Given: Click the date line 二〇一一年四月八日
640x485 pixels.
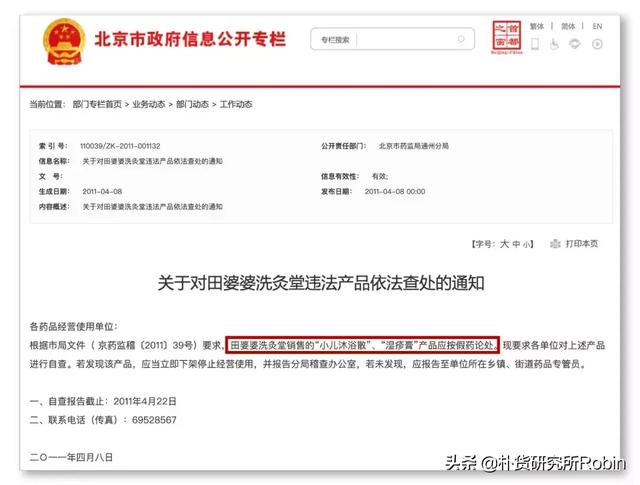Looking at the screenshot, I should click(x=71, y=457).
